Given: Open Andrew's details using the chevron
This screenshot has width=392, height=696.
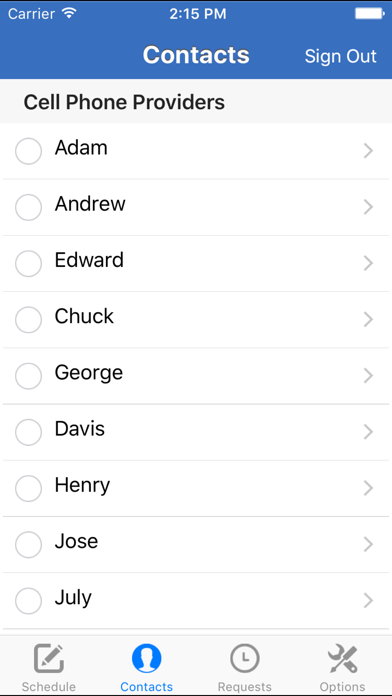Looking at the screenshot, I should 368,207.
